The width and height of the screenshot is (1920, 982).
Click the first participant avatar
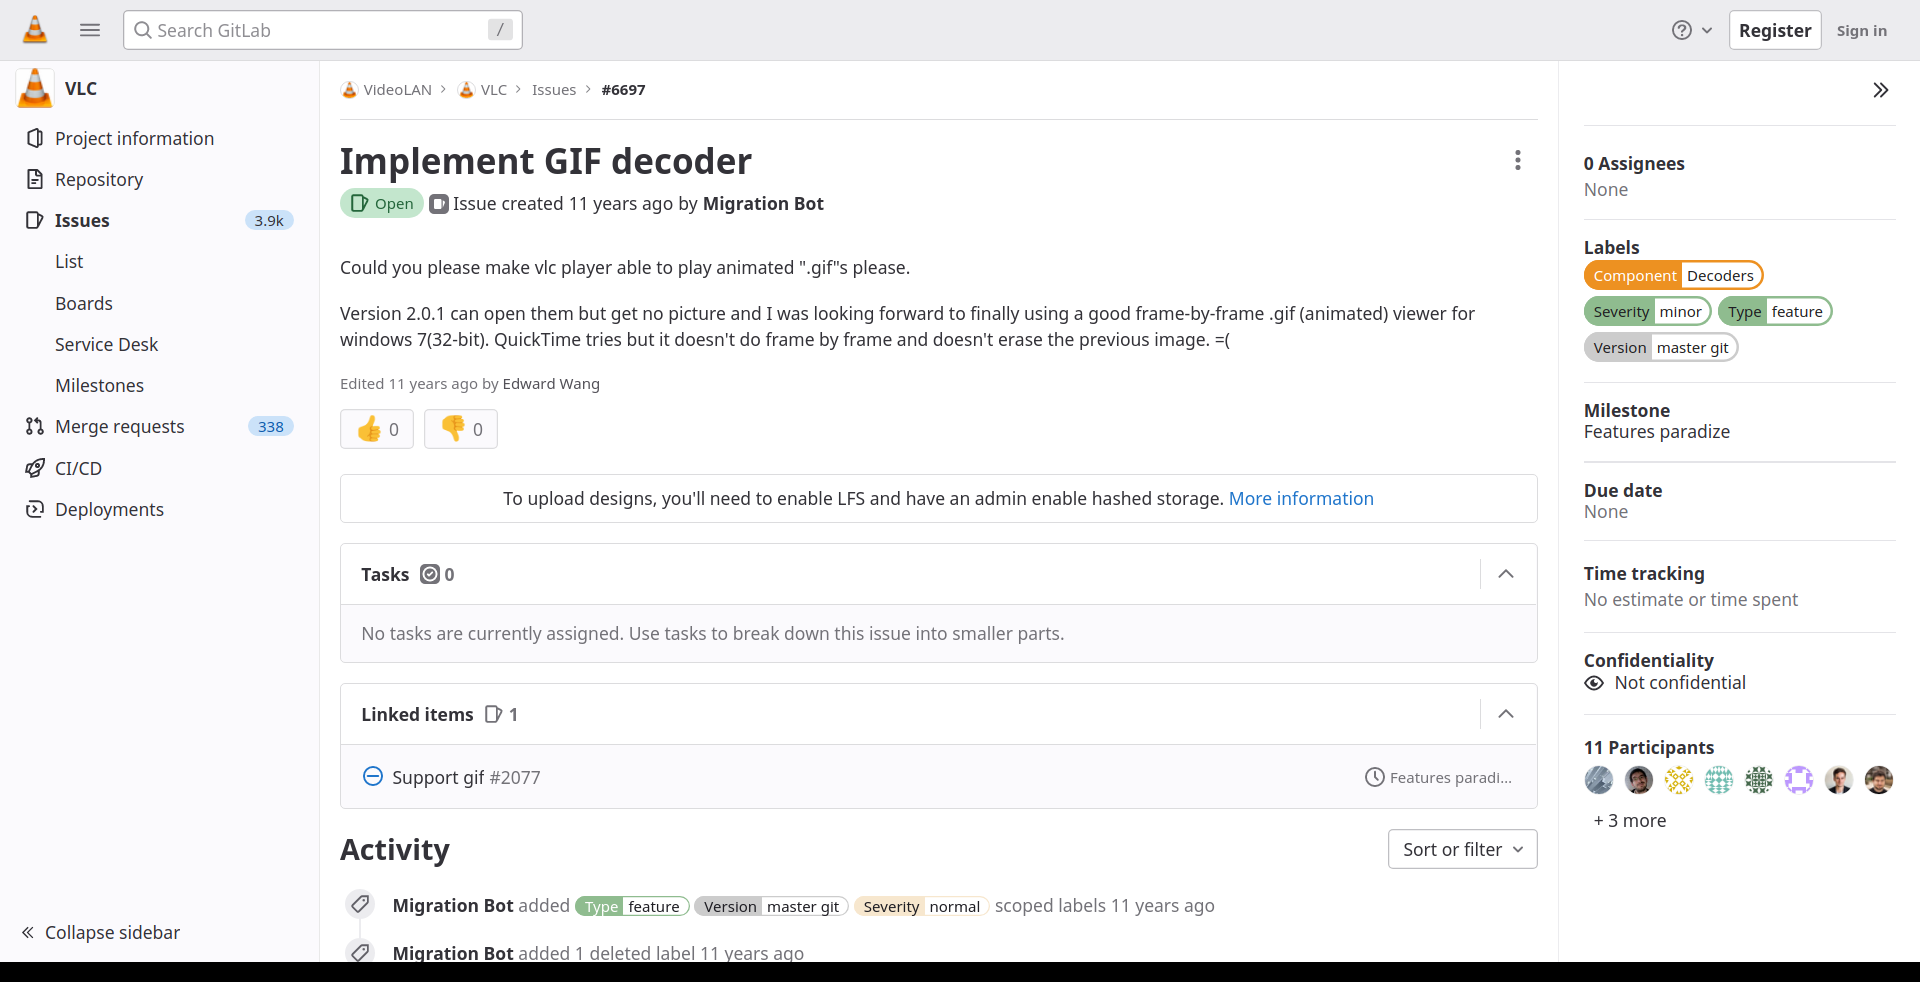(x=1599, y=780)
